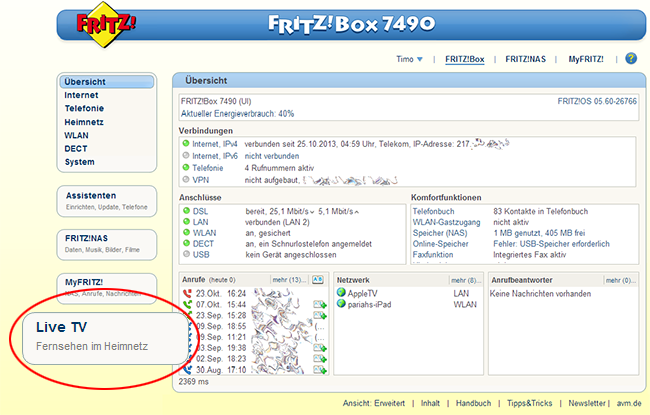
Task: Click the FRITZ! logo in the header
Action: pos(107,24)
